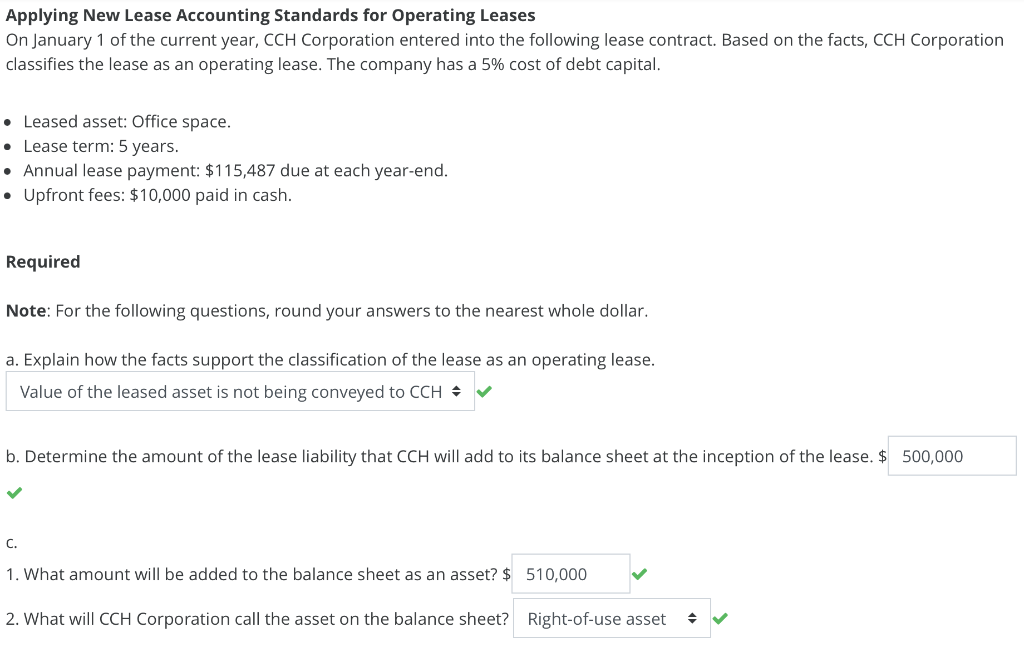The height and width of the screenshot is (652, 1024).
Task: Click the chevron in the Right-of-use asset dropdown
Action: click(x=694, y=618)
